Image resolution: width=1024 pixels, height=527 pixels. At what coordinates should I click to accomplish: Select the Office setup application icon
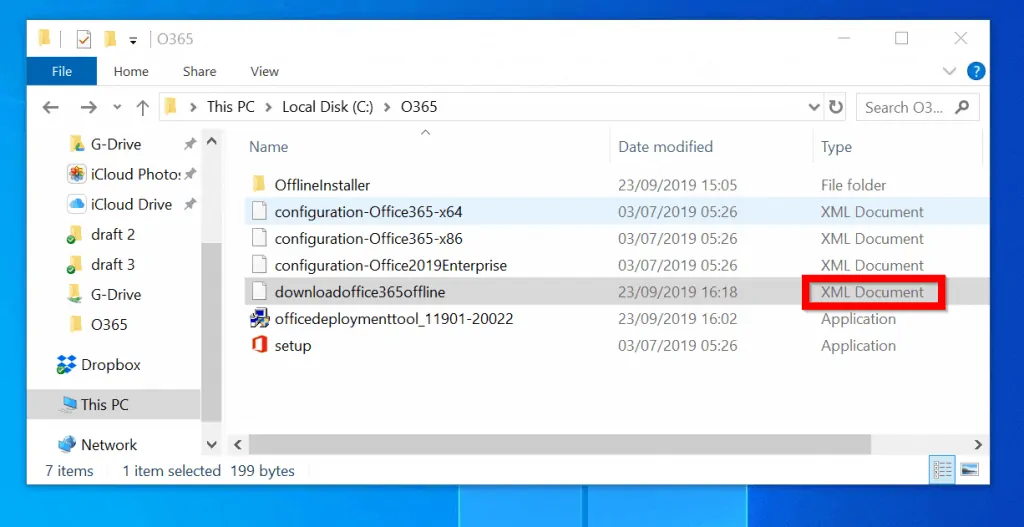pyautogui.click(x=260, y=345)
